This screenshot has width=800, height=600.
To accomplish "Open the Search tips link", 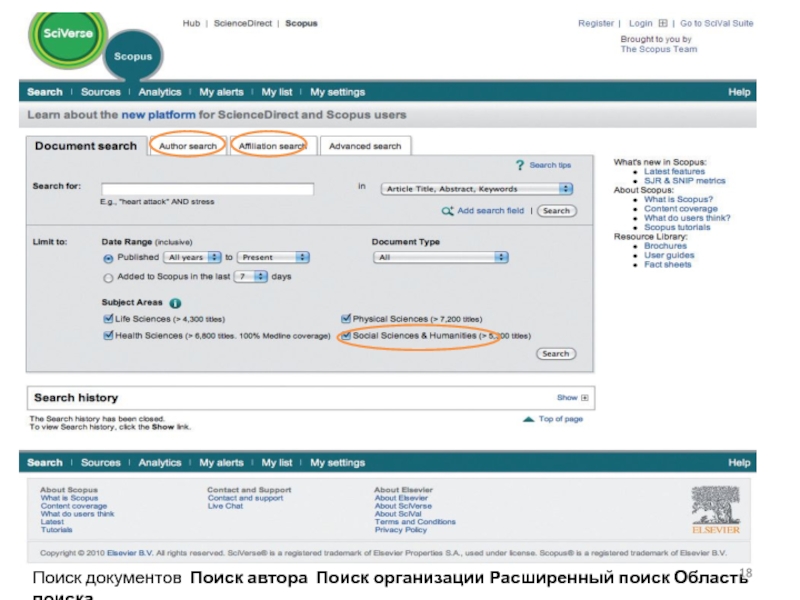I will [x=550, y=165].
